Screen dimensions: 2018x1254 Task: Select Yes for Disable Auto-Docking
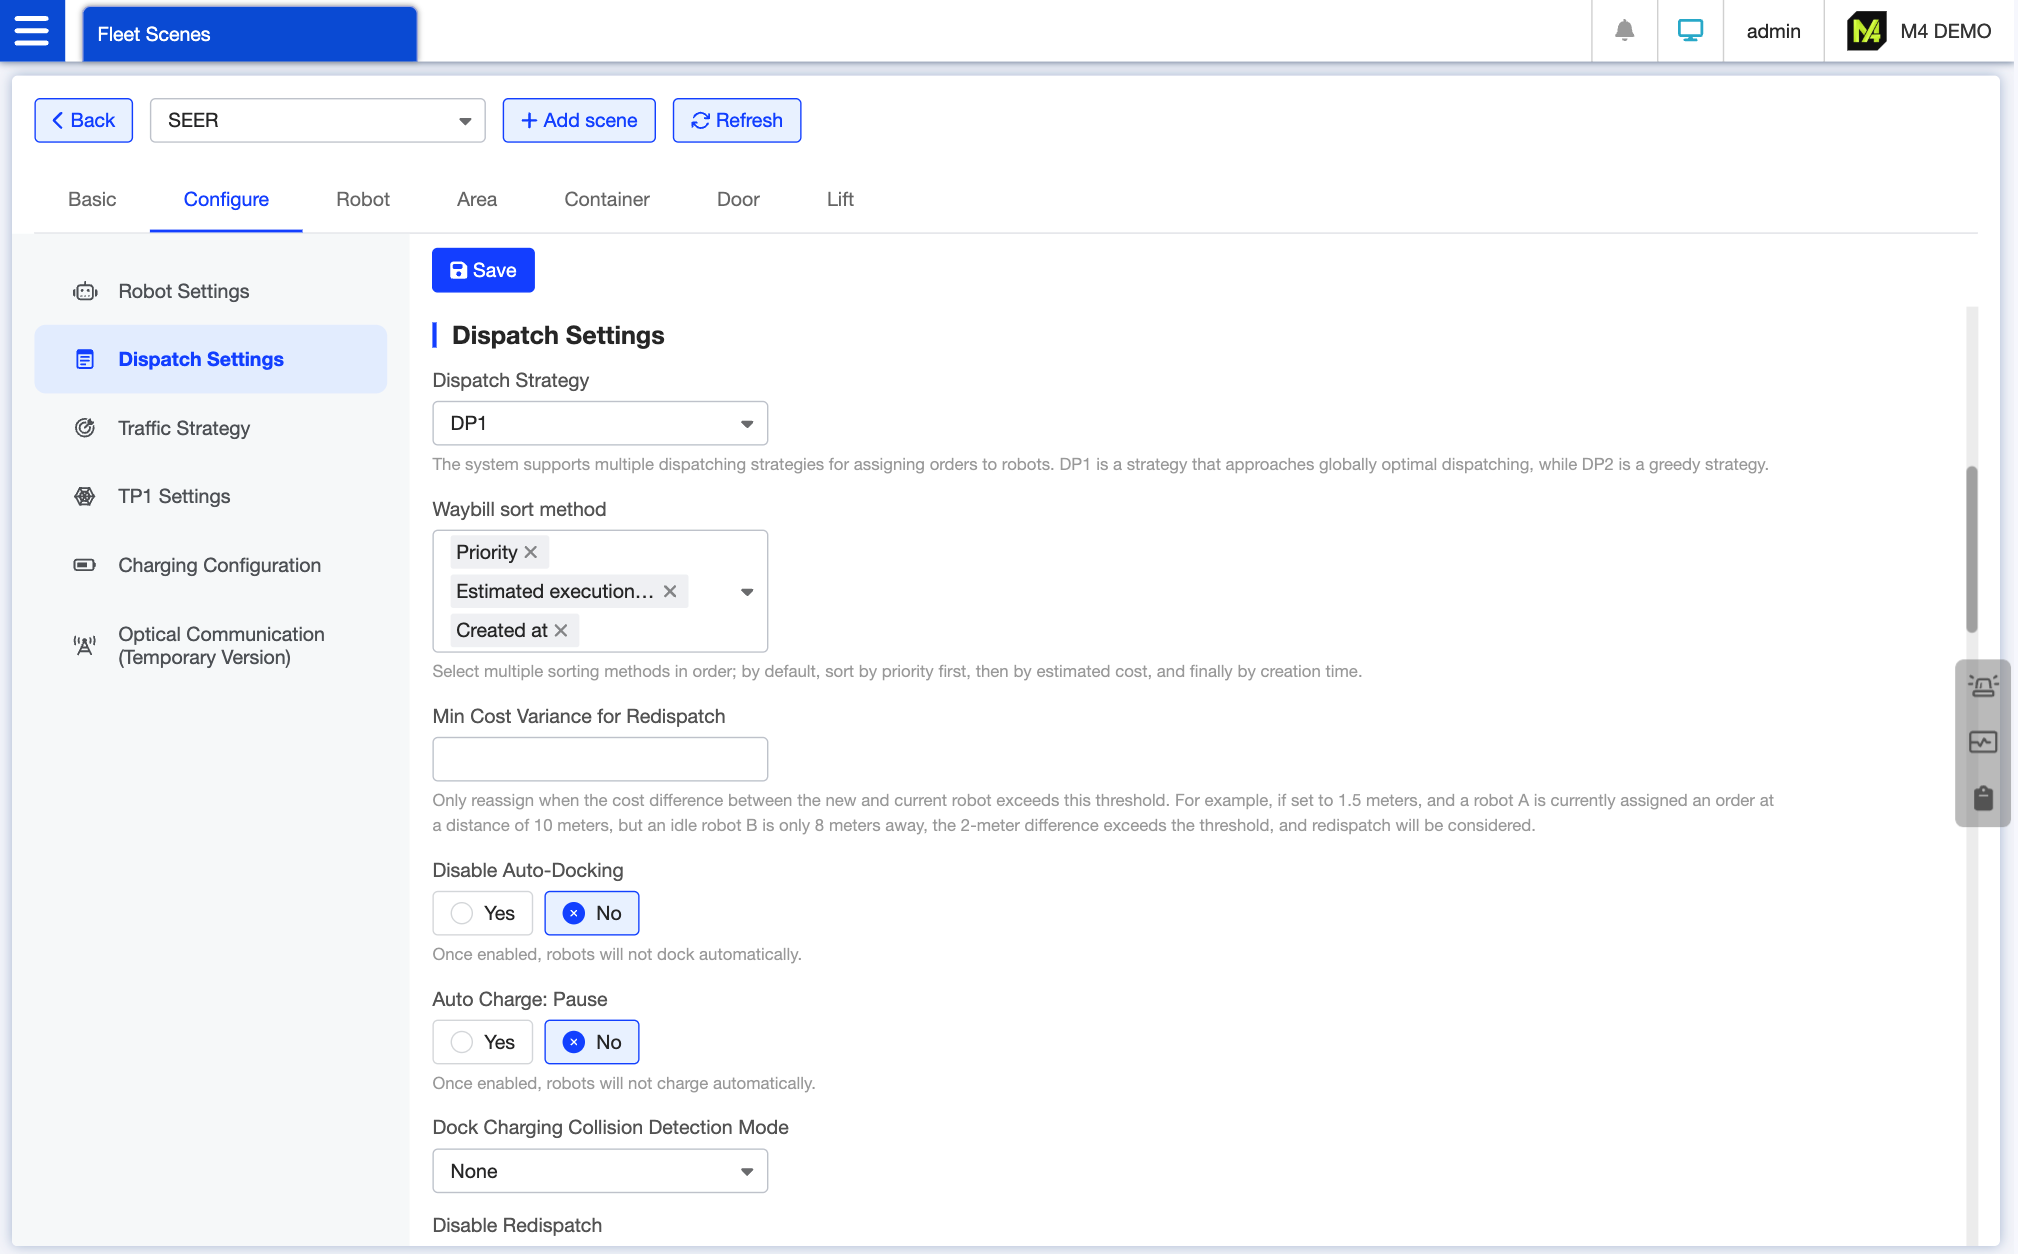click(x=483, y=913)
